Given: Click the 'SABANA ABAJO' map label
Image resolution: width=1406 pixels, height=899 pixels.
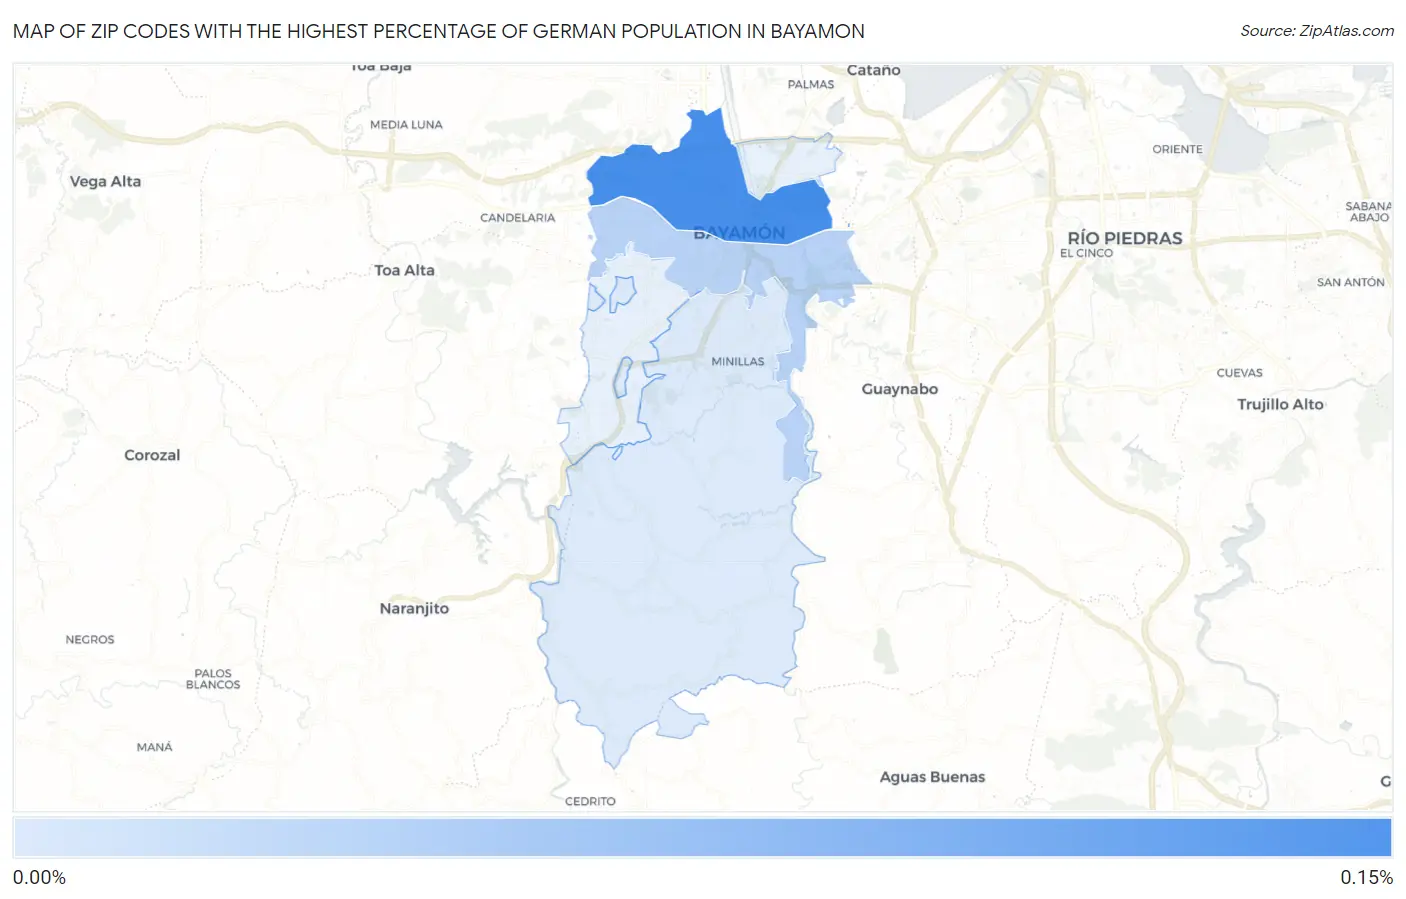Looking at the screenshot, I should click(1368, 211).
